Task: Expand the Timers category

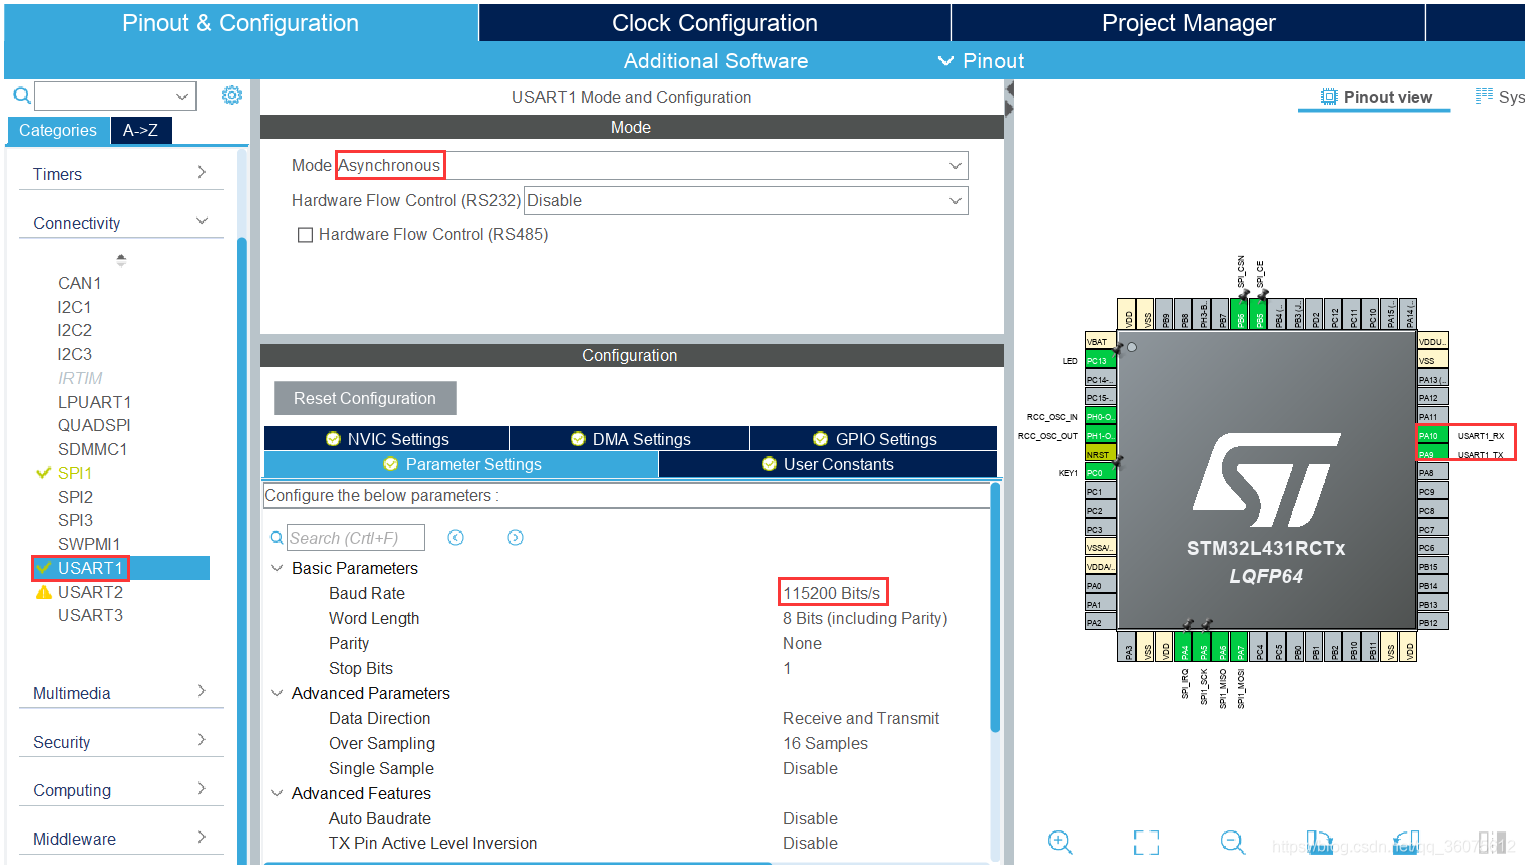Action: 120,174
